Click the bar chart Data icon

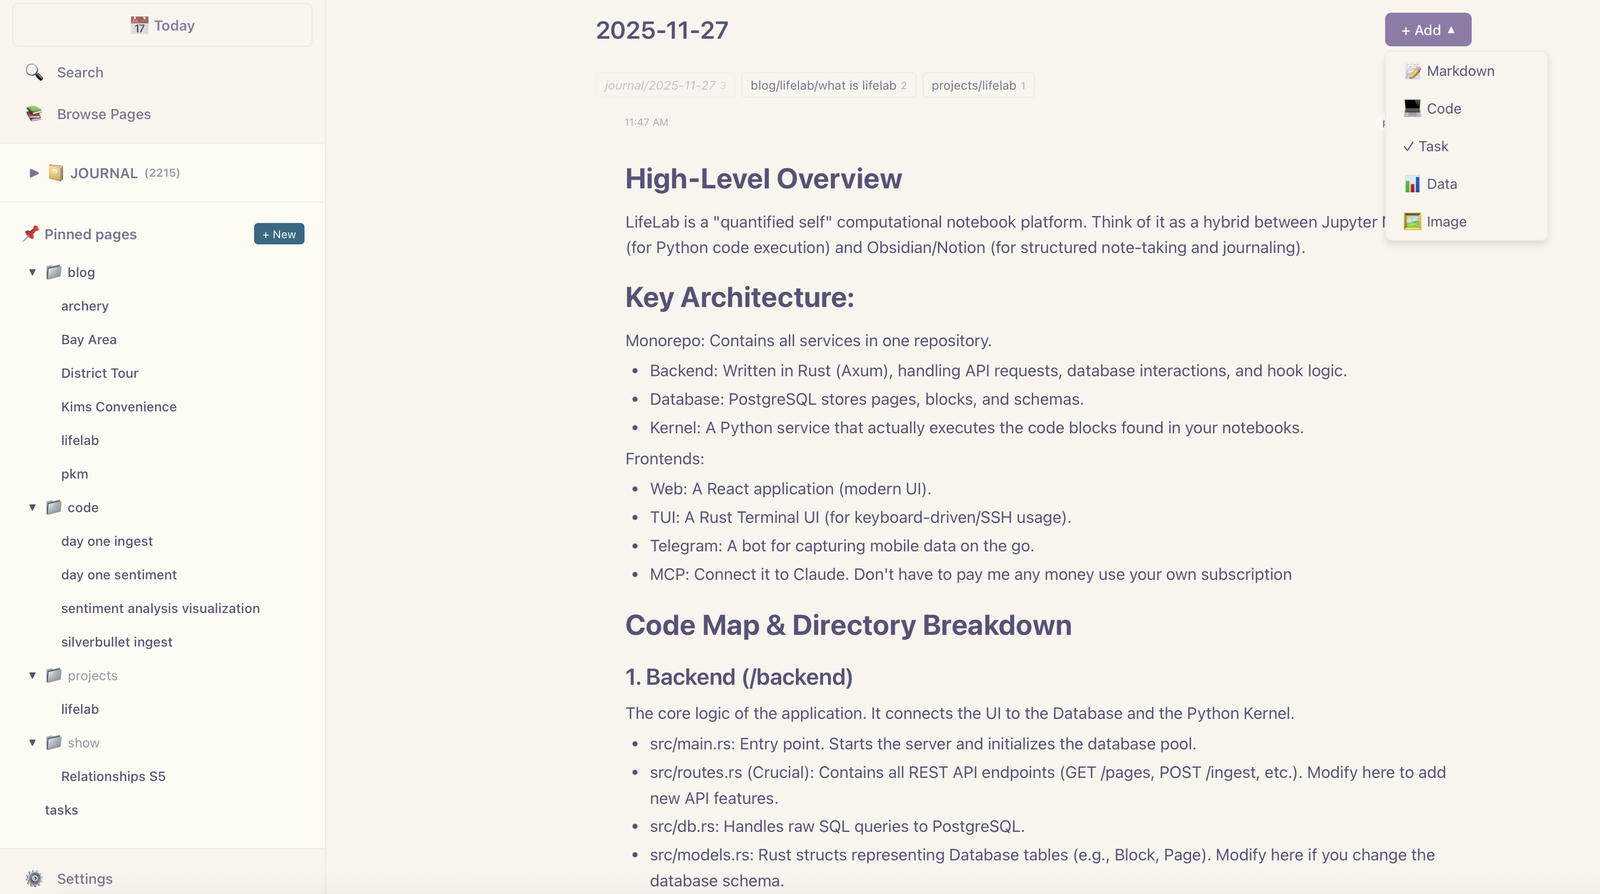pos(1412,184)
